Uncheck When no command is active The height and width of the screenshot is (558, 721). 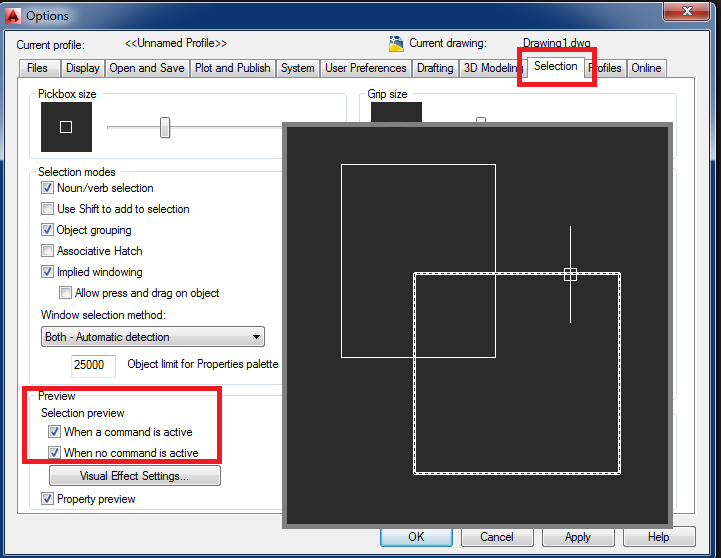(x=54, y=453)
